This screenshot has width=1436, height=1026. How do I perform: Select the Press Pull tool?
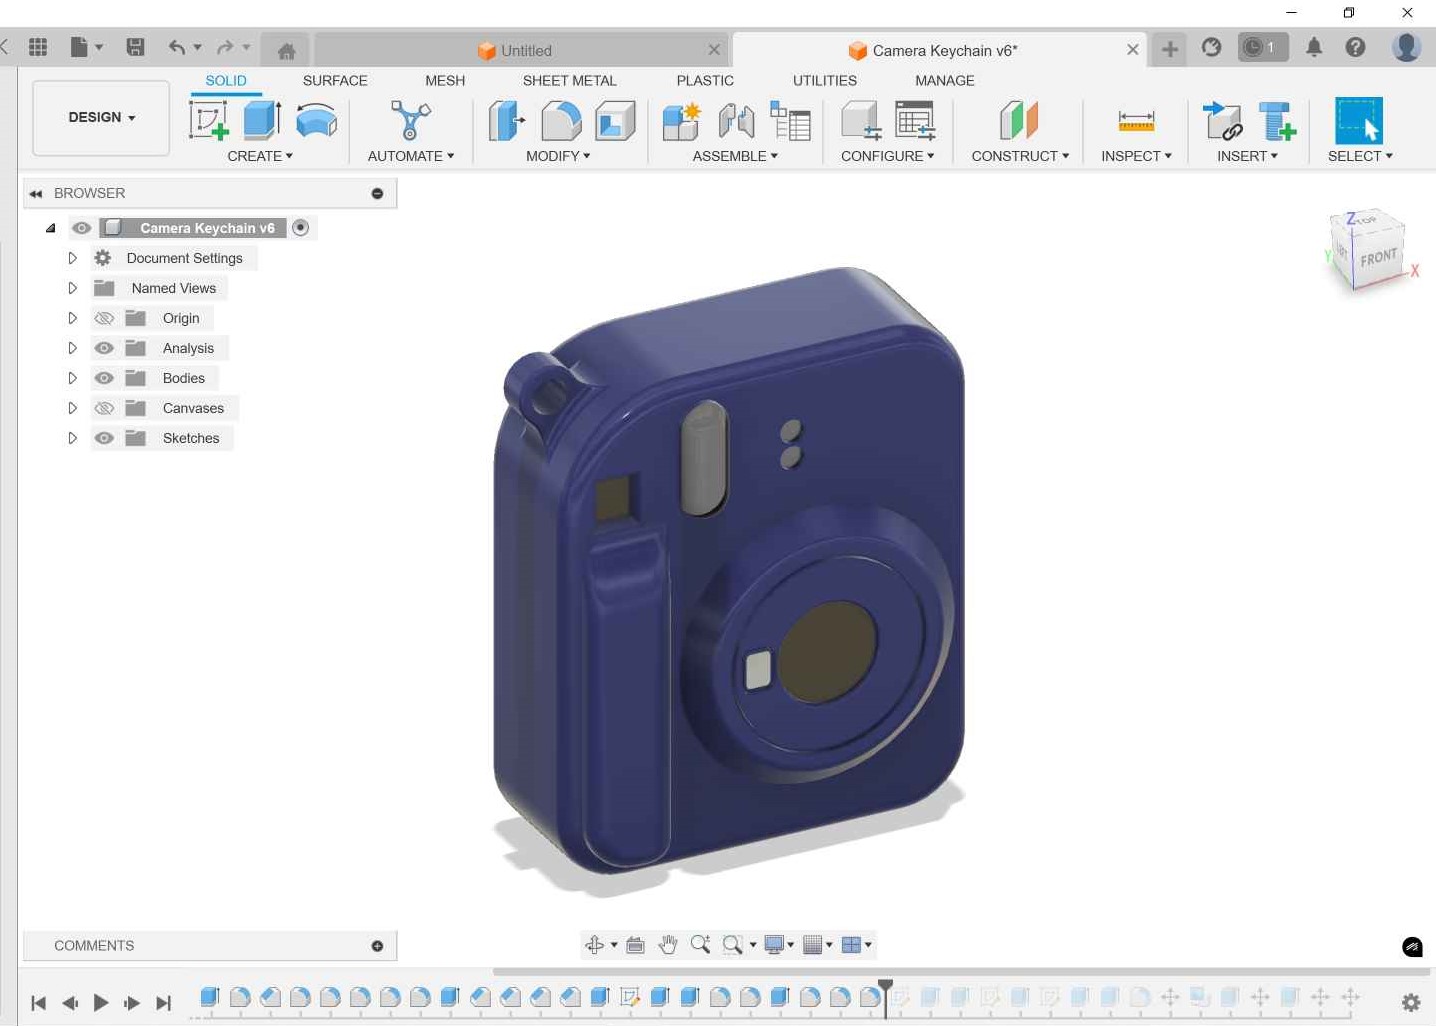coord(507,121)
